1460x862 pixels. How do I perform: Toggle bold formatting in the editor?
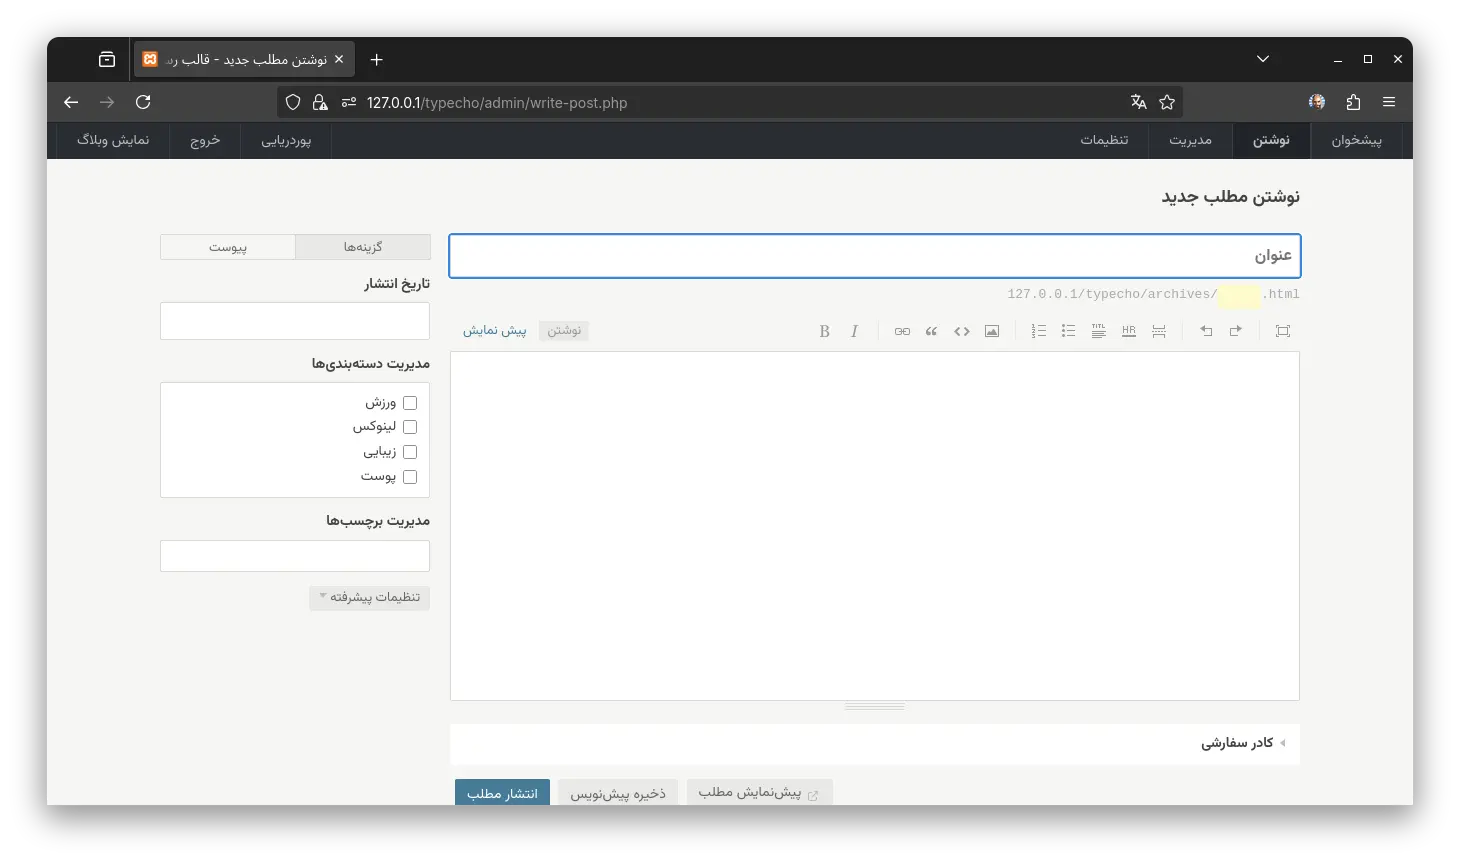[824, 331]
